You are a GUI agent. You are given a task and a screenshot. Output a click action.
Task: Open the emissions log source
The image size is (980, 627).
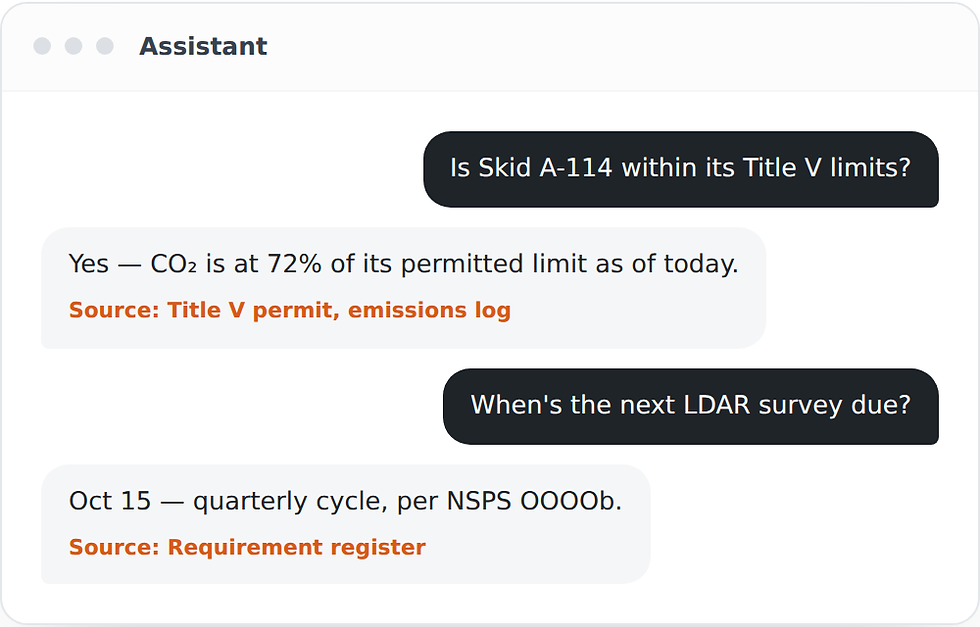(429, 310)
